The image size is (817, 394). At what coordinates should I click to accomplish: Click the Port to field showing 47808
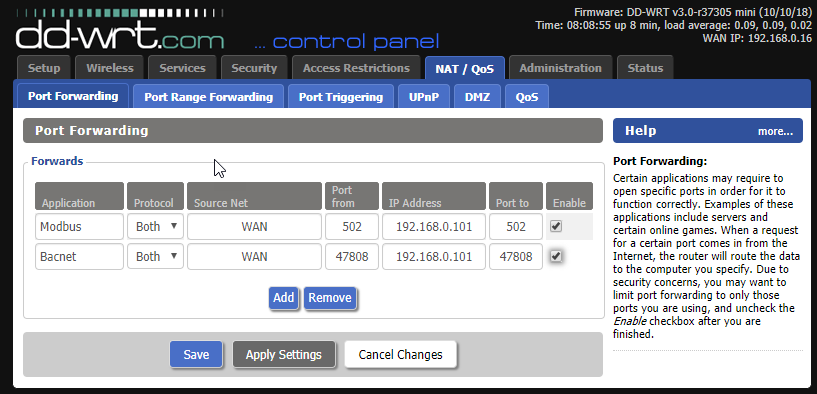516,256
